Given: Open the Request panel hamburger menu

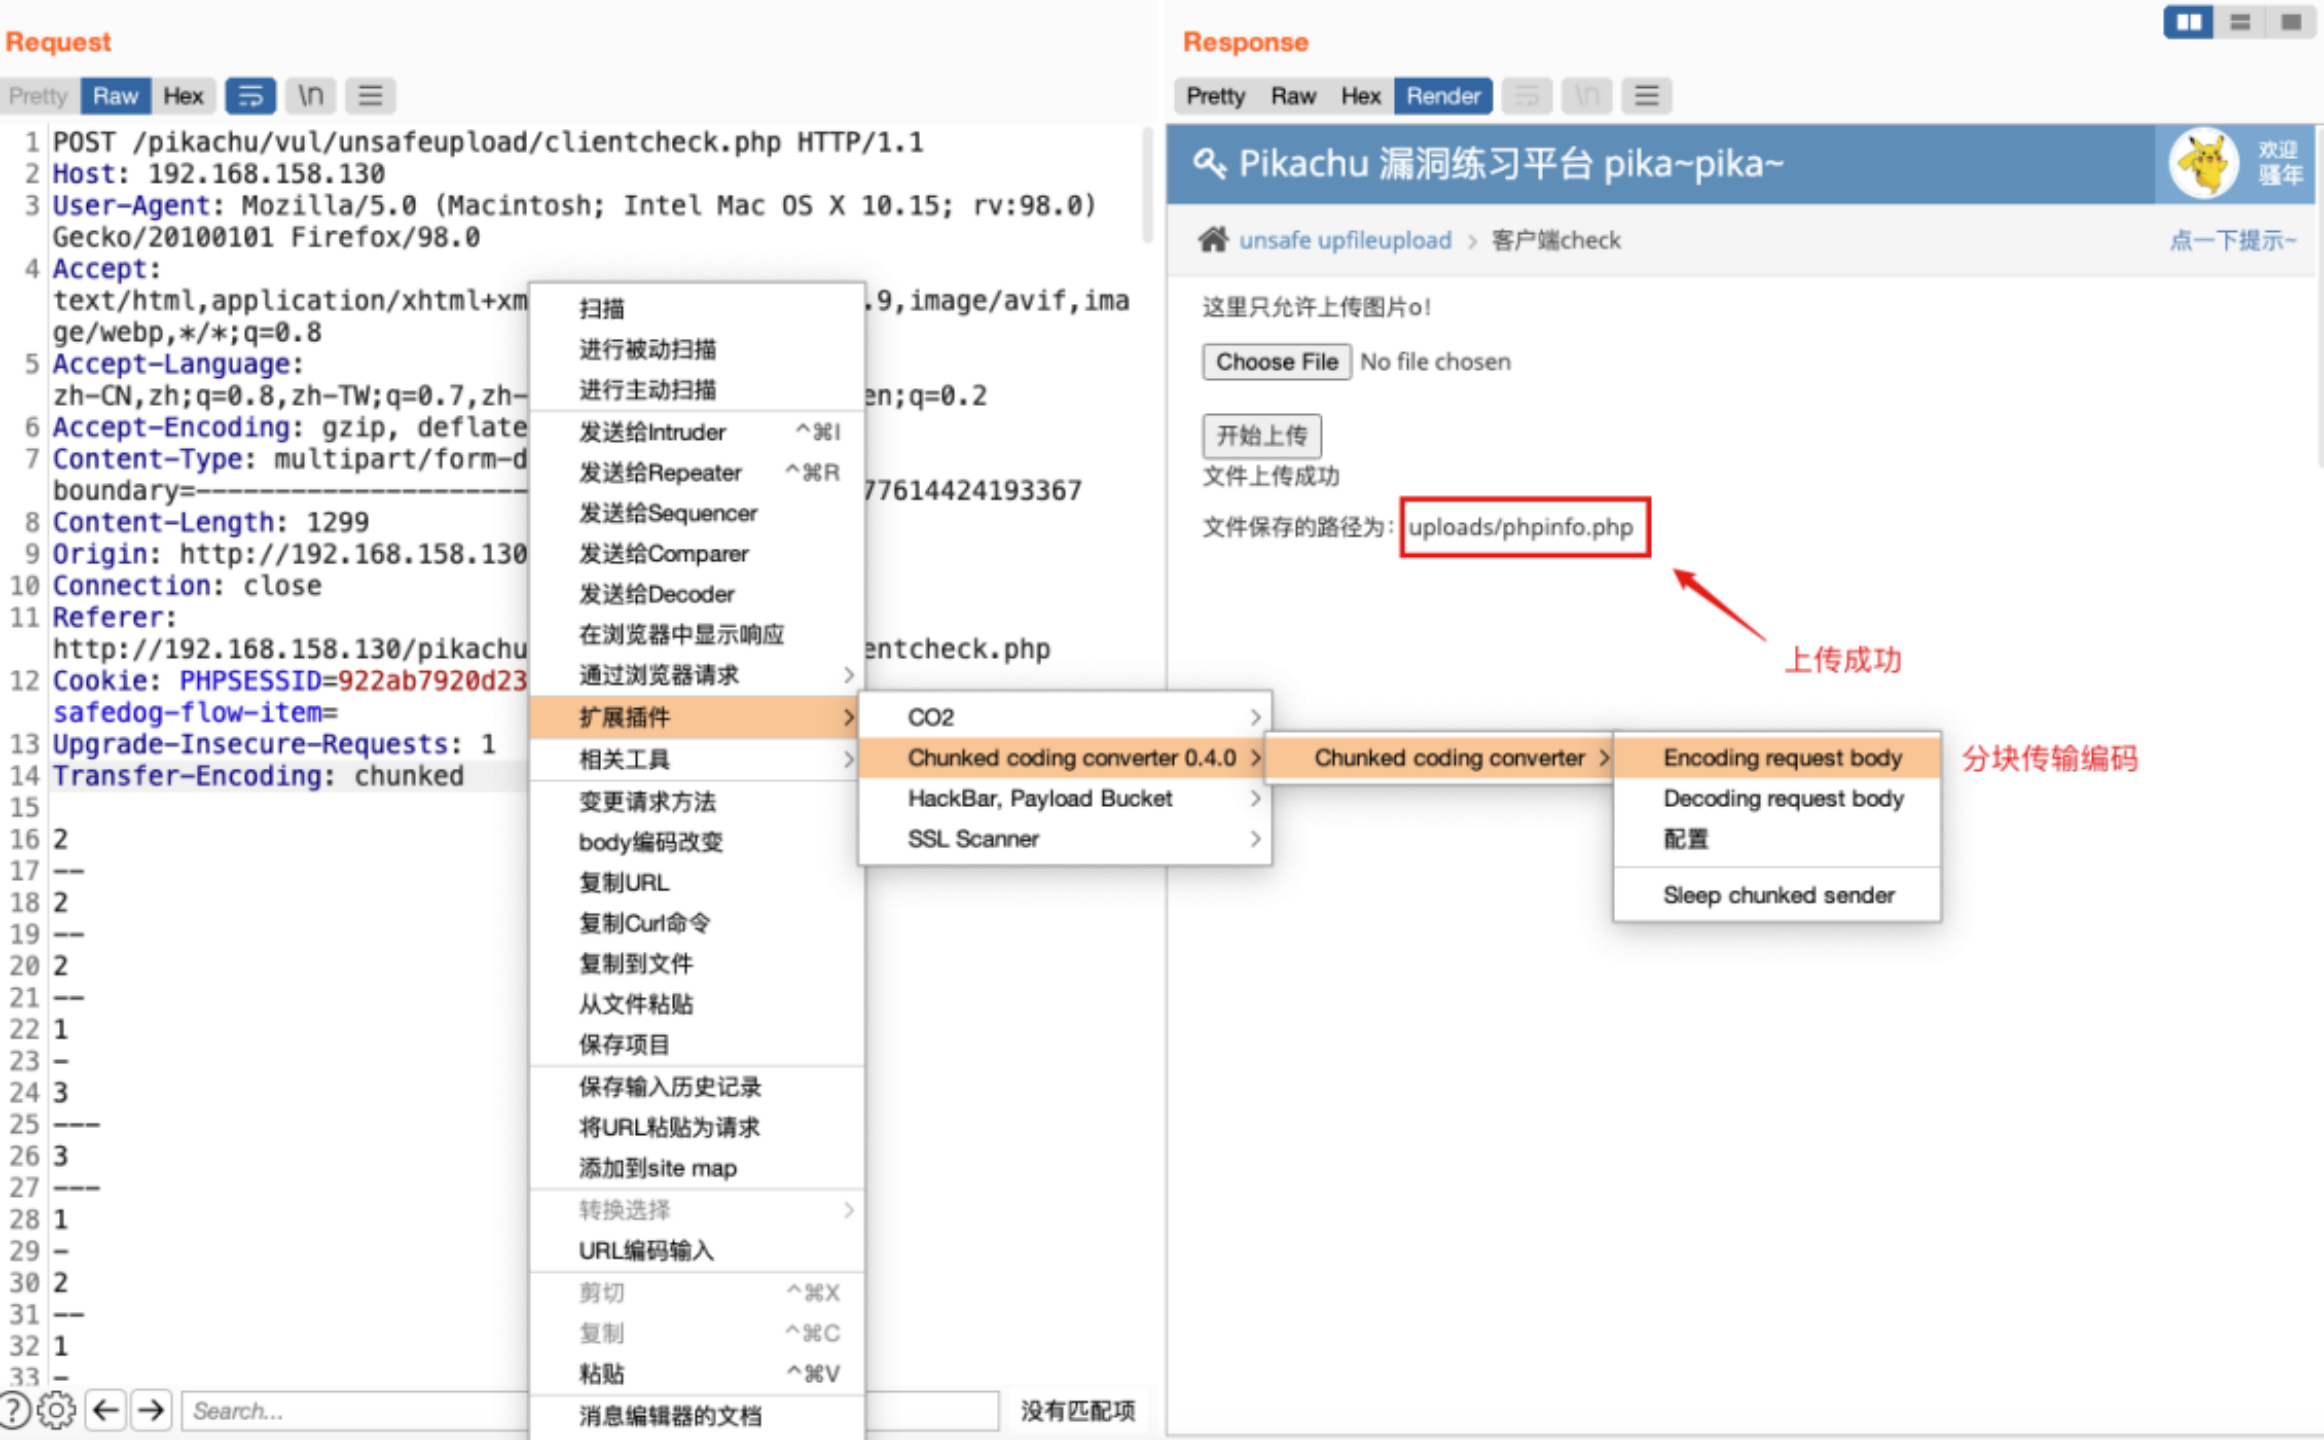Looking at the screenshot, I should [370, 96].
